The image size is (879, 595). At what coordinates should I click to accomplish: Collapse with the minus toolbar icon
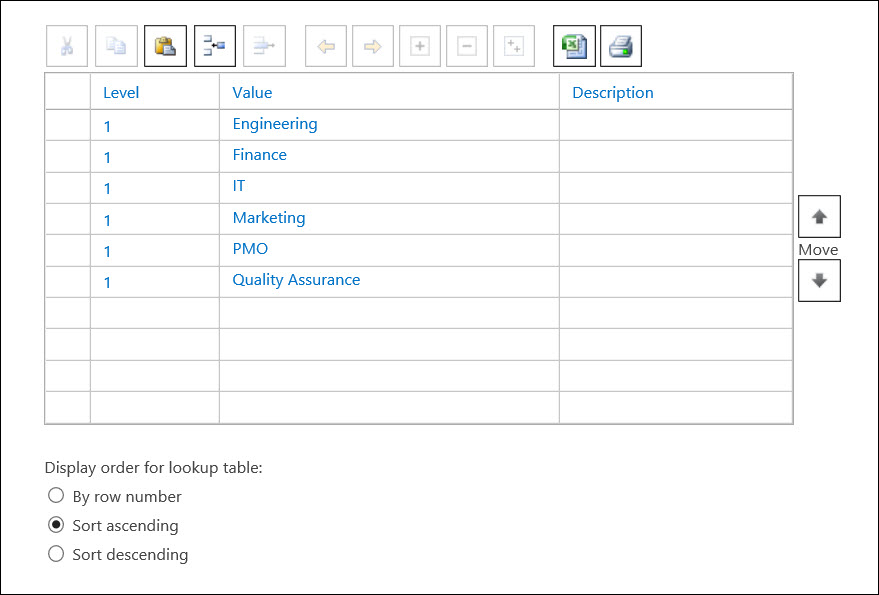pos(467,46)
